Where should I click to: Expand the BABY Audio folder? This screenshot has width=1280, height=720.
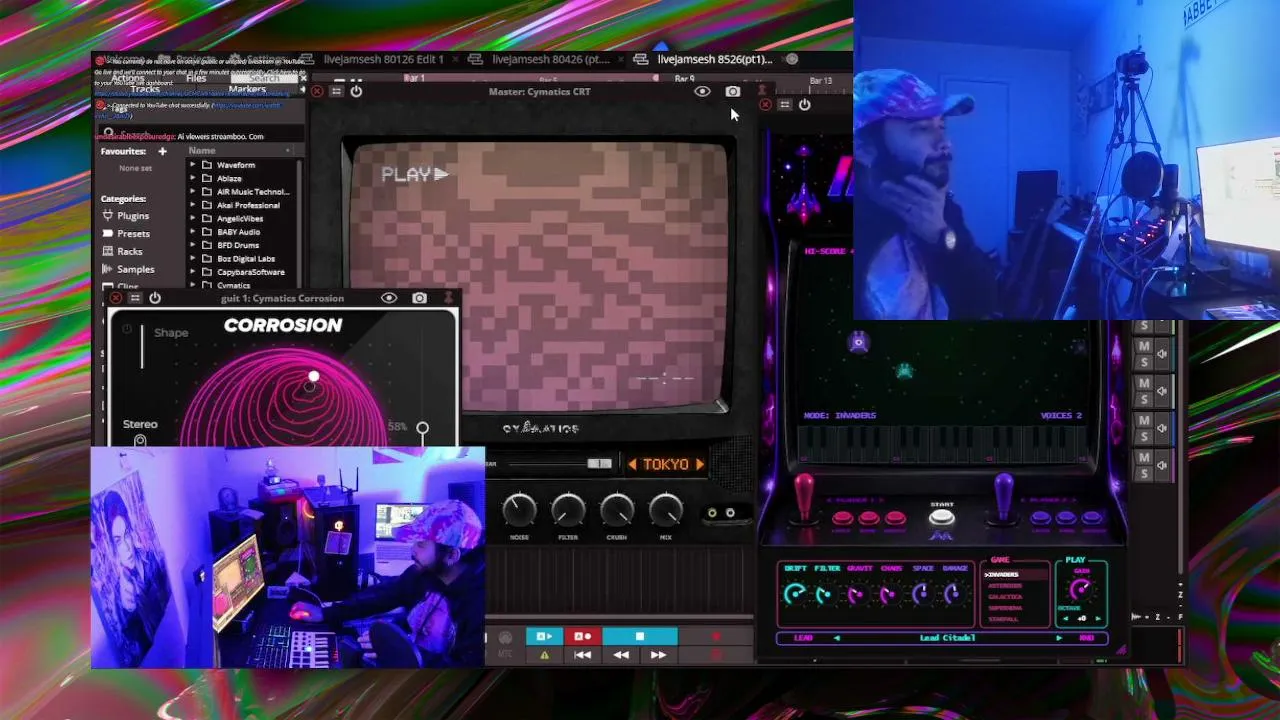192,232
